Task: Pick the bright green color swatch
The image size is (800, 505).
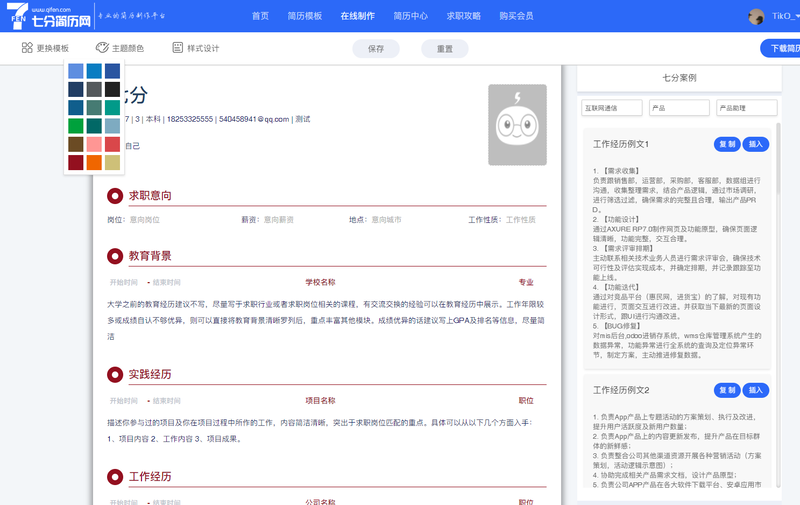Action: [x=76, y=126]
